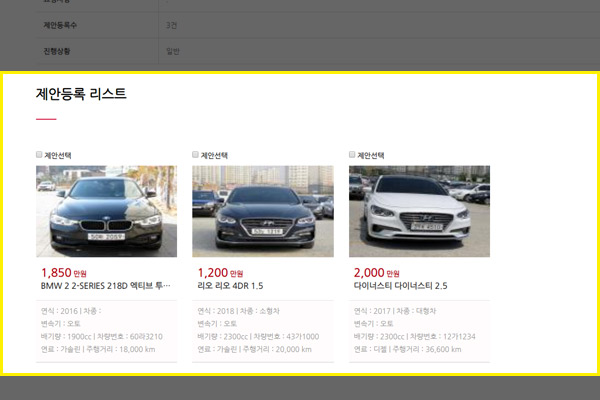
Task: Enable the 제안선택 checkbox for 다이너스티
Action: (352, 155)
